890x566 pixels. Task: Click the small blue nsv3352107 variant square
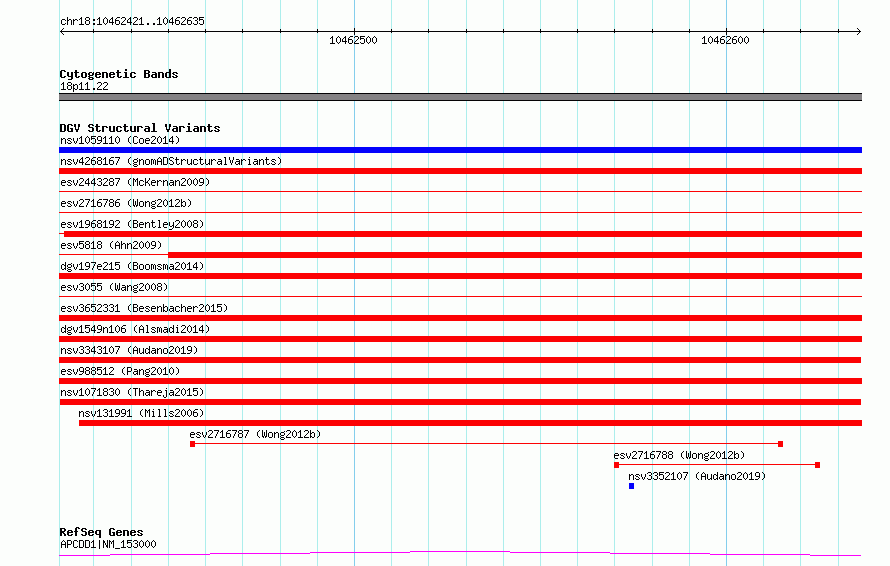click(631, 486)
